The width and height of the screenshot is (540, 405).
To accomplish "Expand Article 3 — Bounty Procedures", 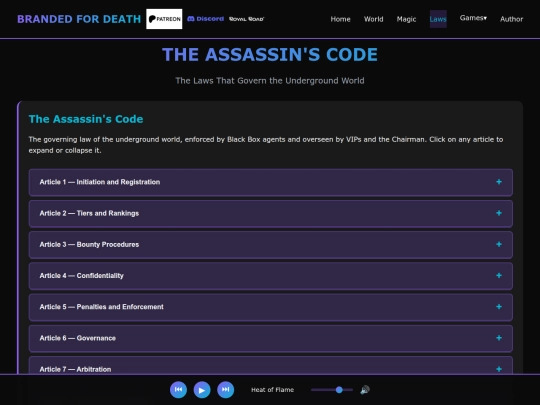I will coord(271,245).
